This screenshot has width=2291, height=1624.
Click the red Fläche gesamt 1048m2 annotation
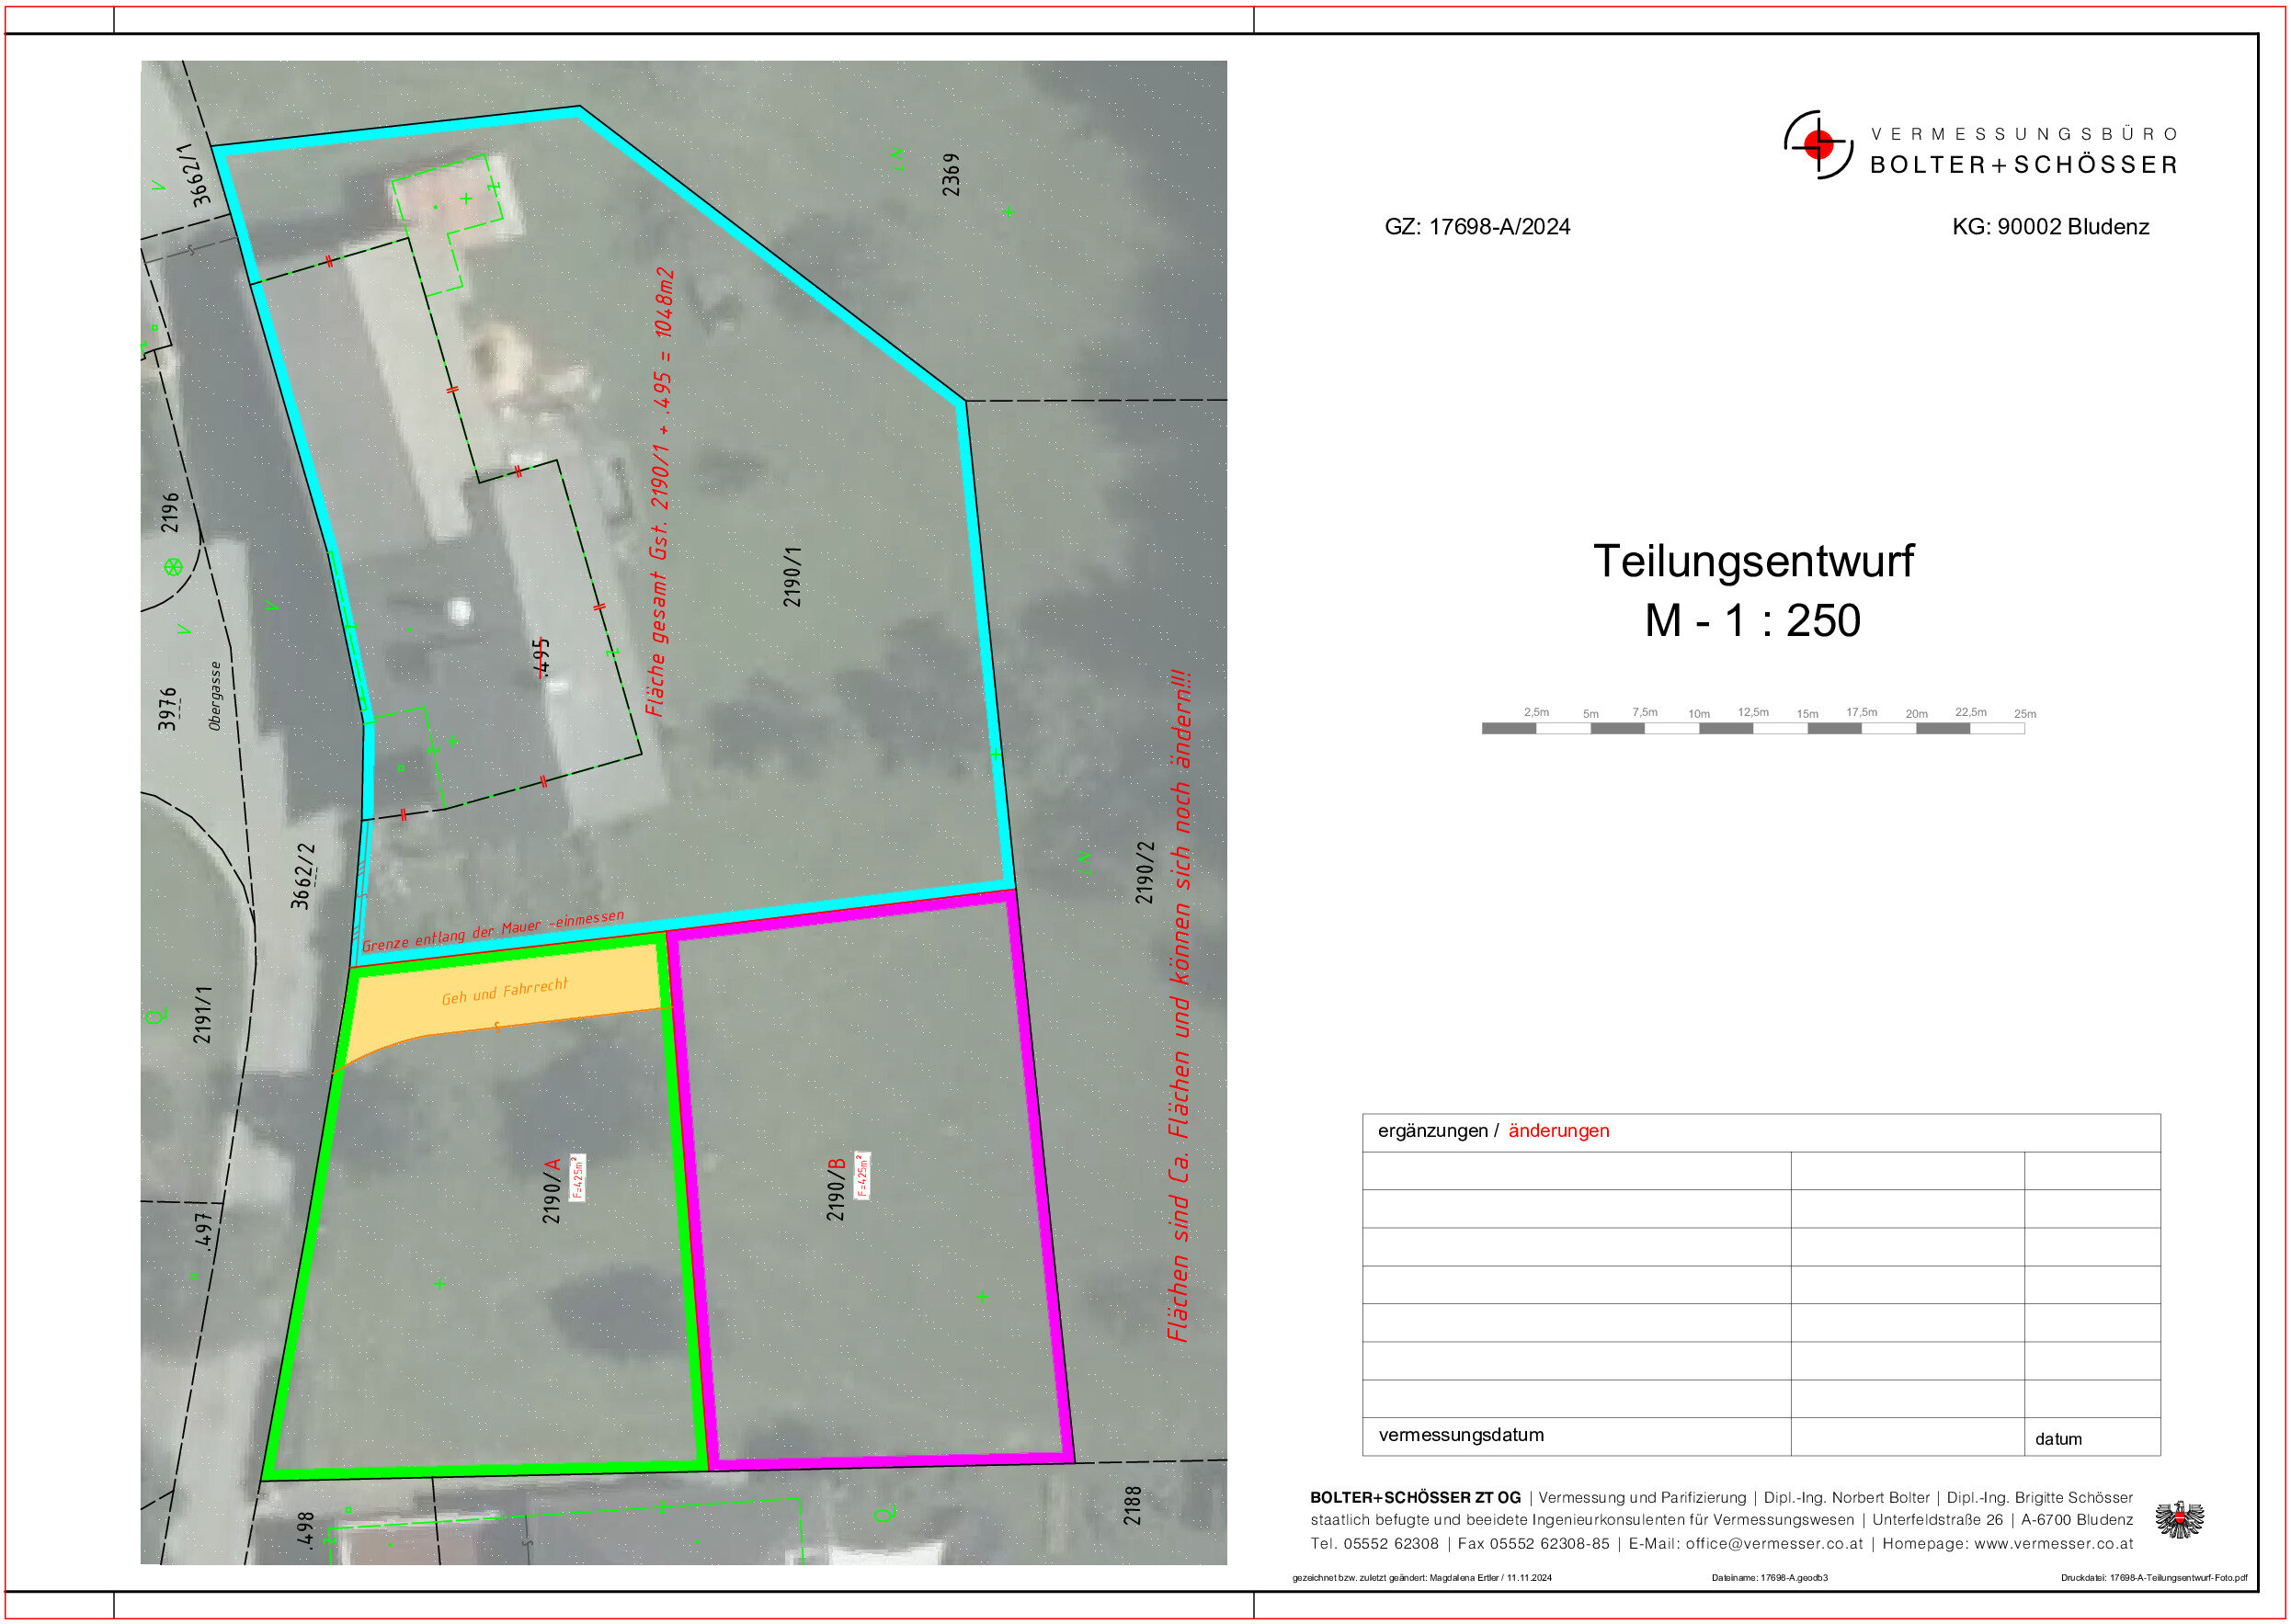click(660, 492)
